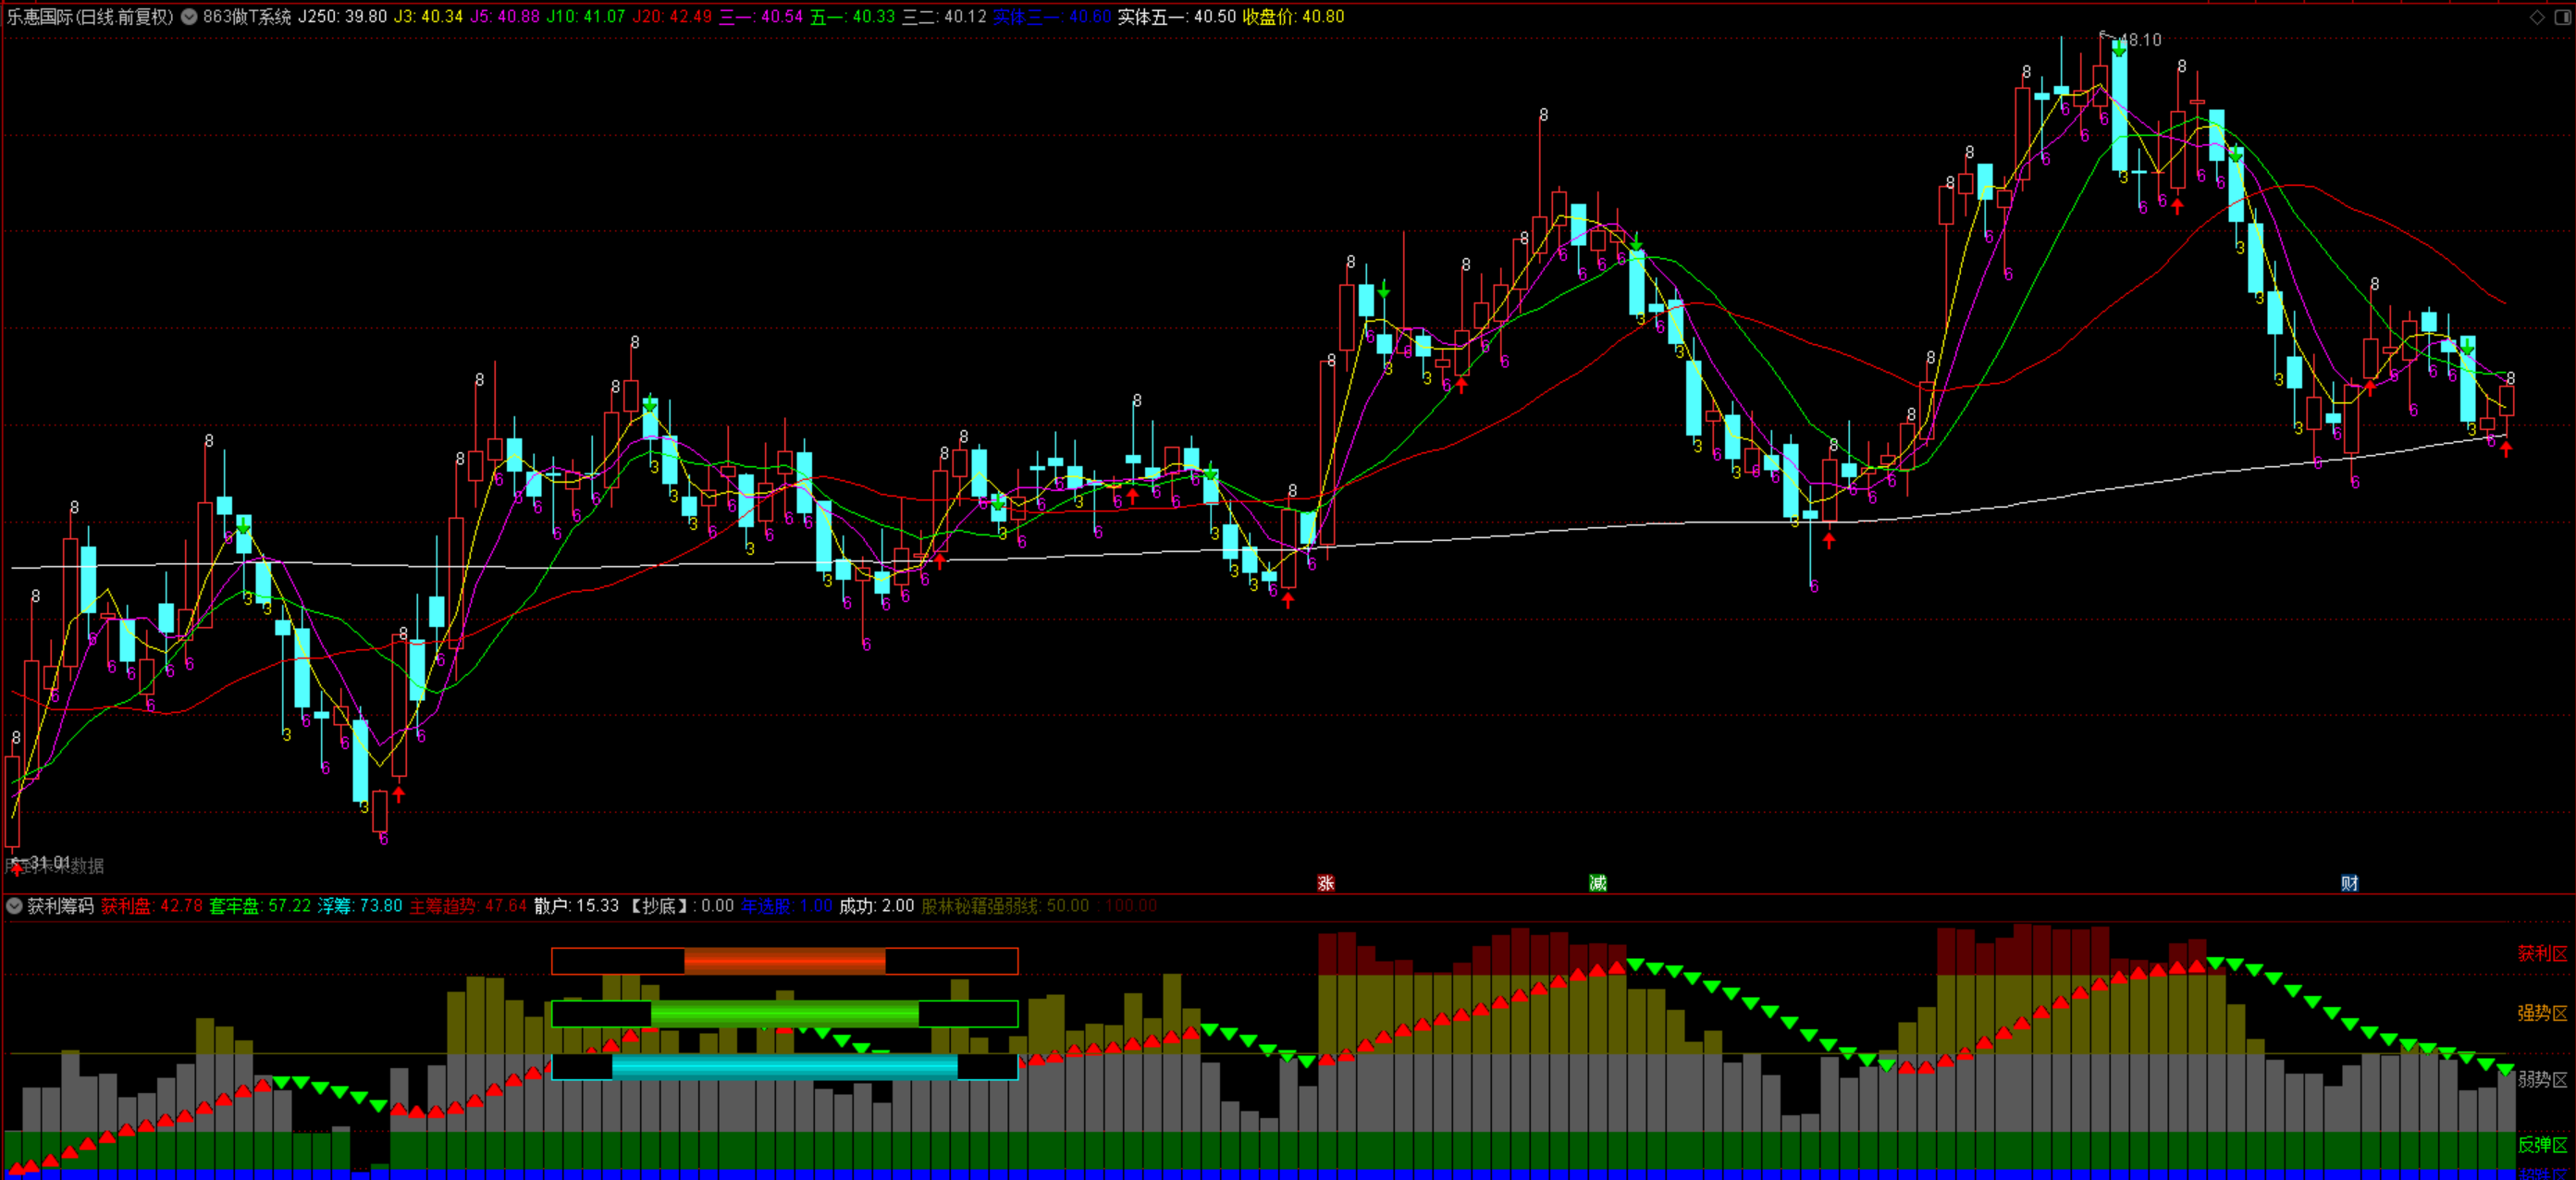Click the 成功: 2.00 label
The image size is (2576, 1180).
876,906
